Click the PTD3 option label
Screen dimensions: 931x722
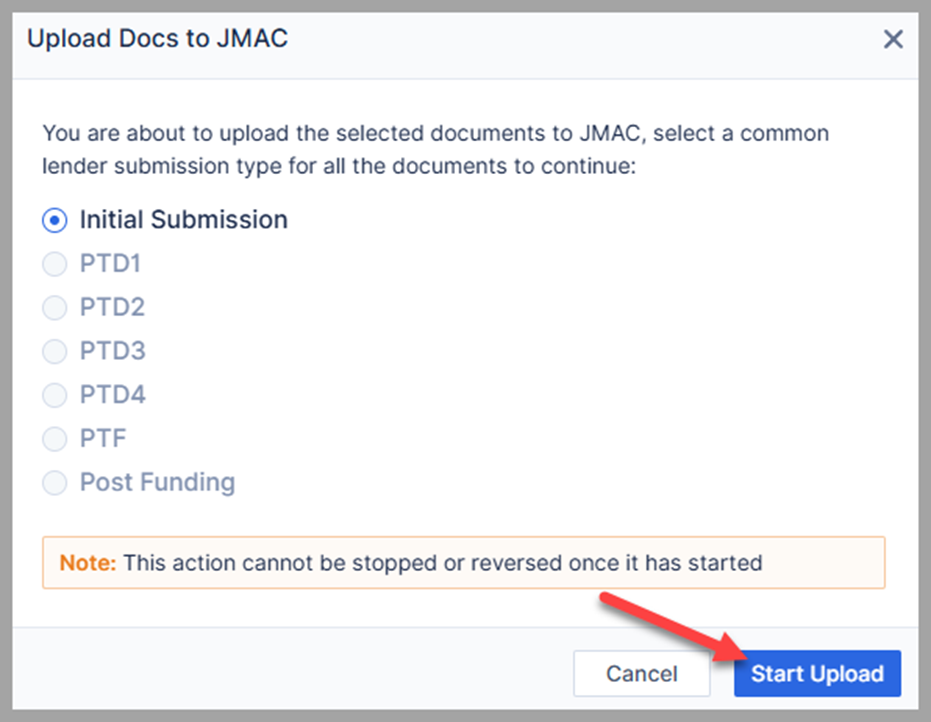112,352
